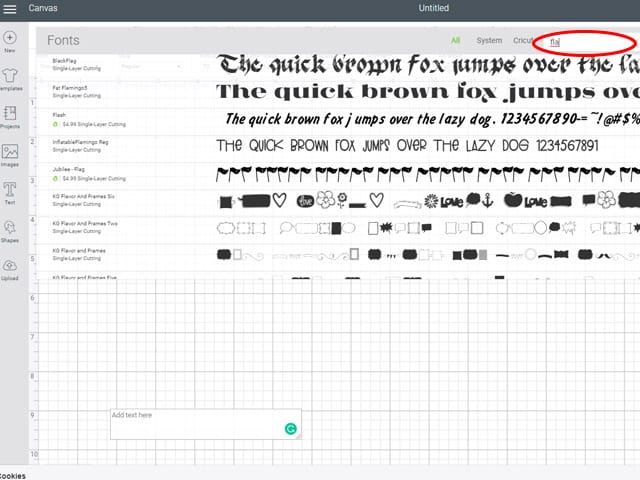Click the Add text here box
Image resolution: width=640 pixels, height=480 pixels.
(x=206, y=424)
